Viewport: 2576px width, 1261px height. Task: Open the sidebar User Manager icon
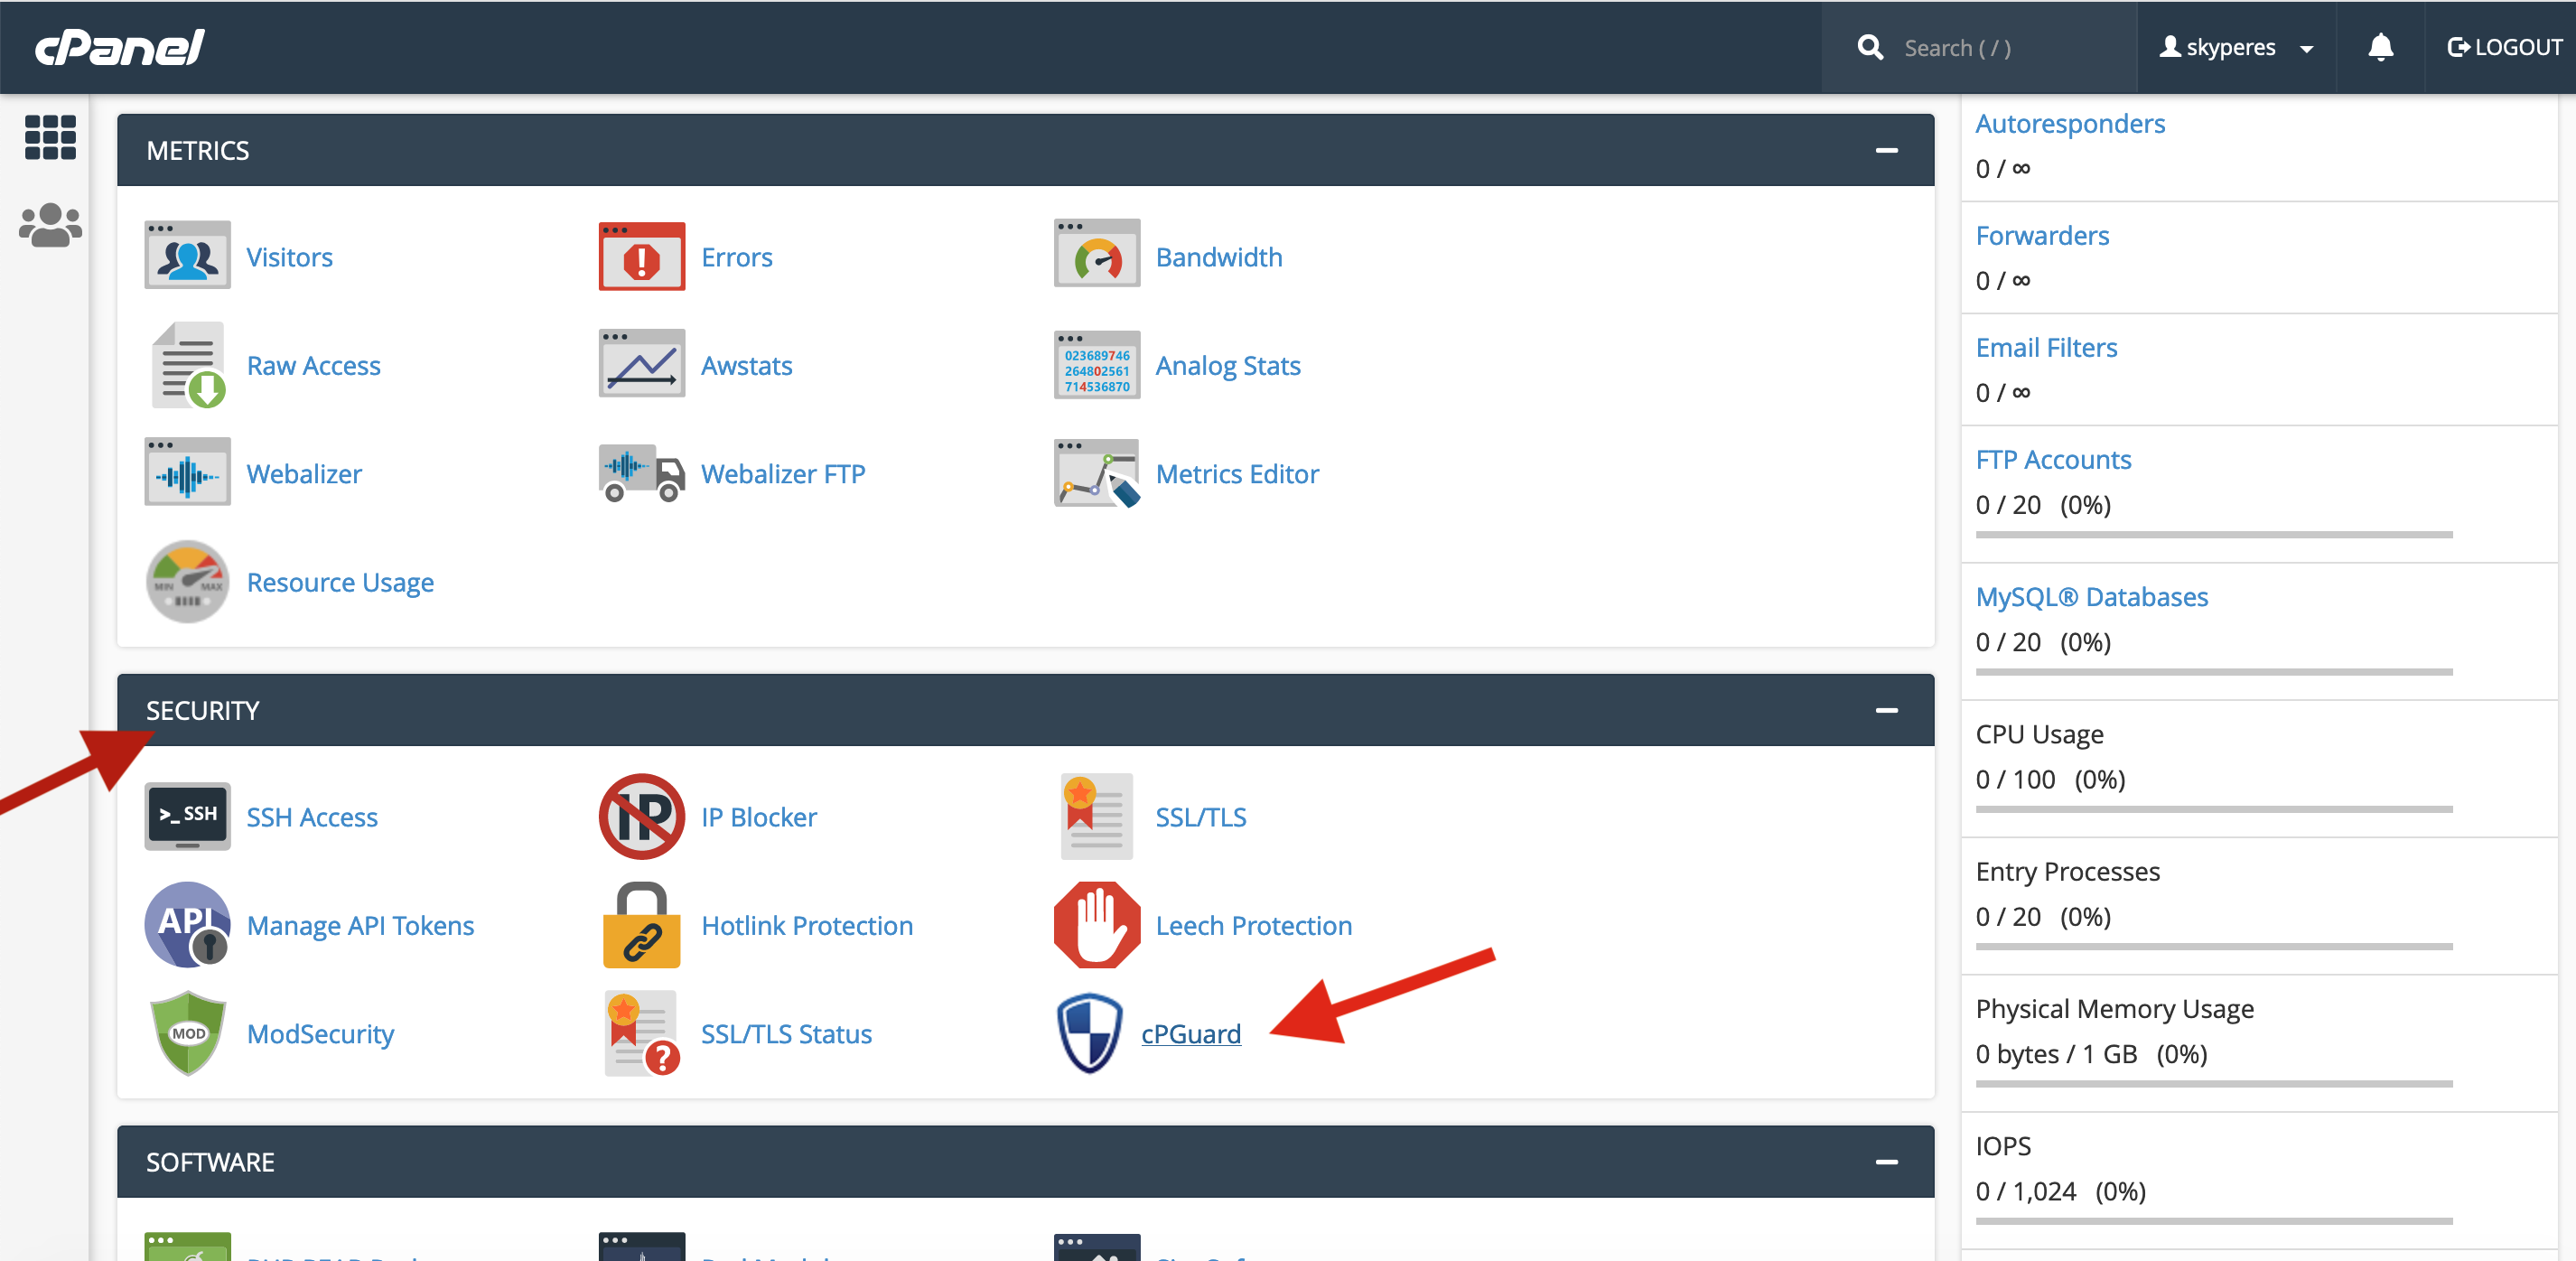coord(50,225)
